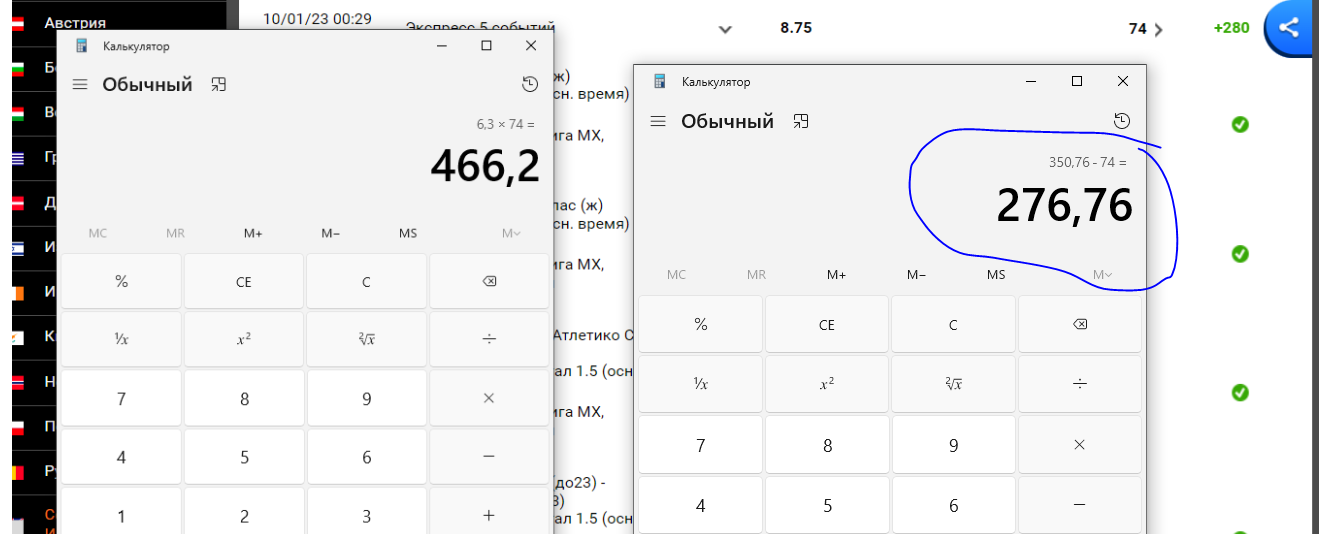
Task: Click the blue share button
Action: pyautogui.click(x=1289, y=28)
